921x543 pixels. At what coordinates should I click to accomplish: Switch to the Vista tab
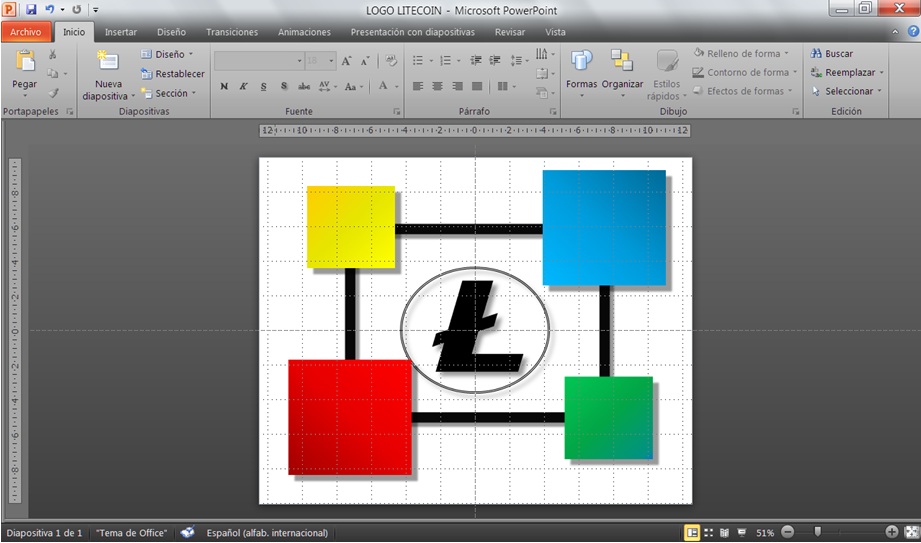[x=555, y=32]
